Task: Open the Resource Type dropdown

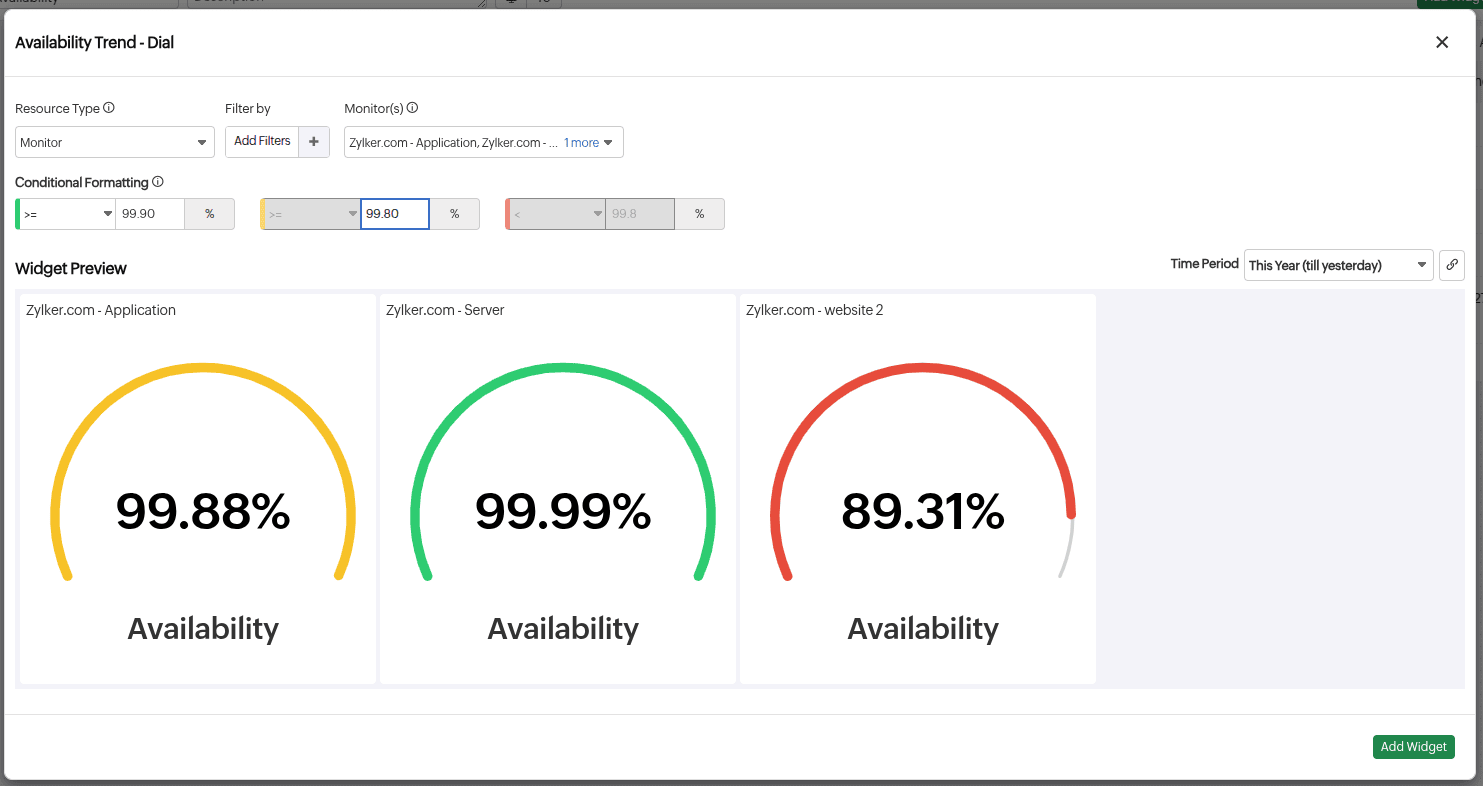Action: pos(114,143)
